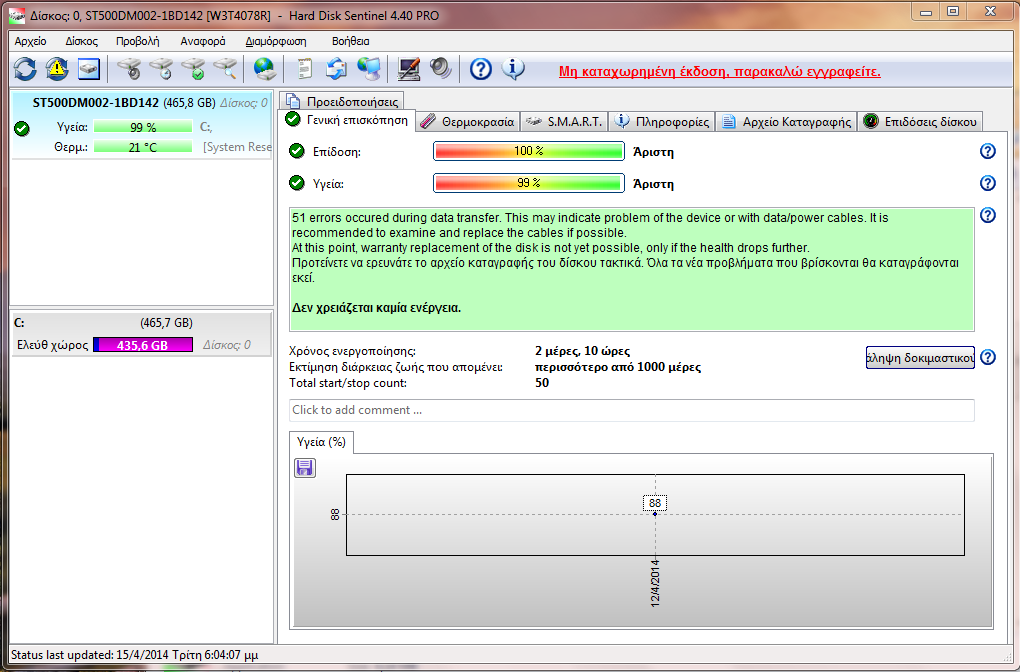Click the status bar last updated text

(135, 654)
